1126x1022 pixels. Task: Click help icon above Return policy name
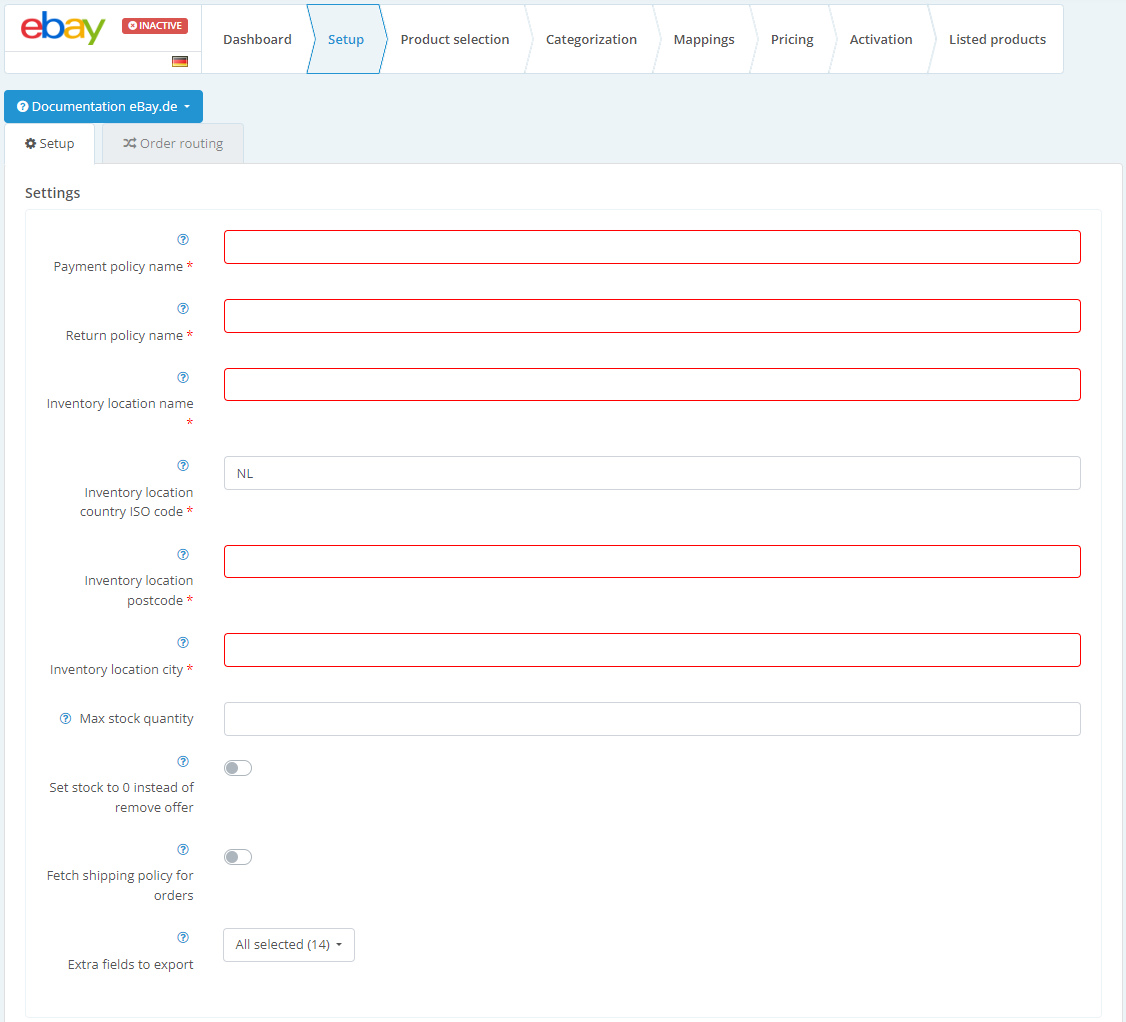coord(183,309)
